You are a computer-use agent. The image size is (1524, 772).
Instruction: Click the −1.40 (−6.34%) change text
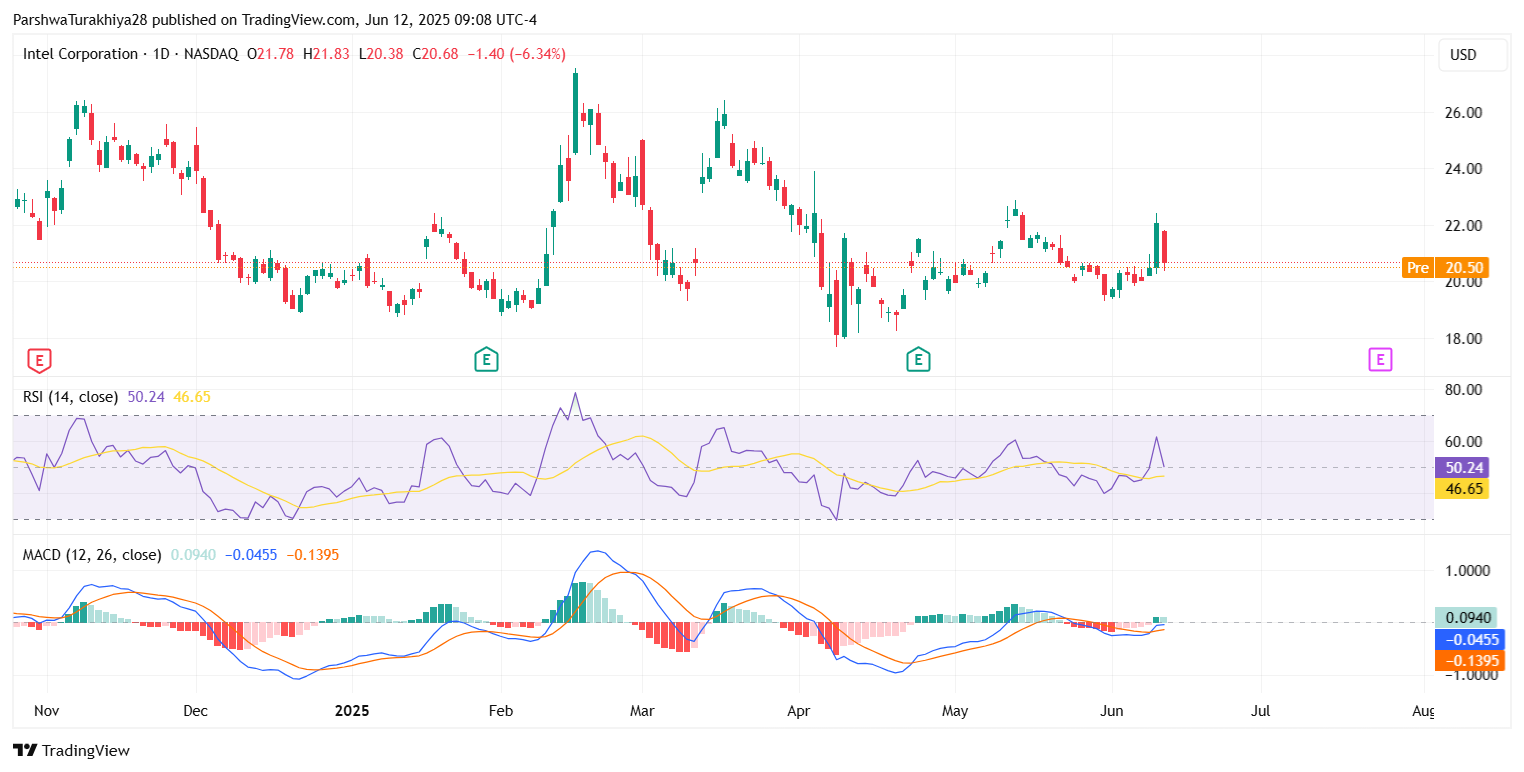tap(516, 54)
